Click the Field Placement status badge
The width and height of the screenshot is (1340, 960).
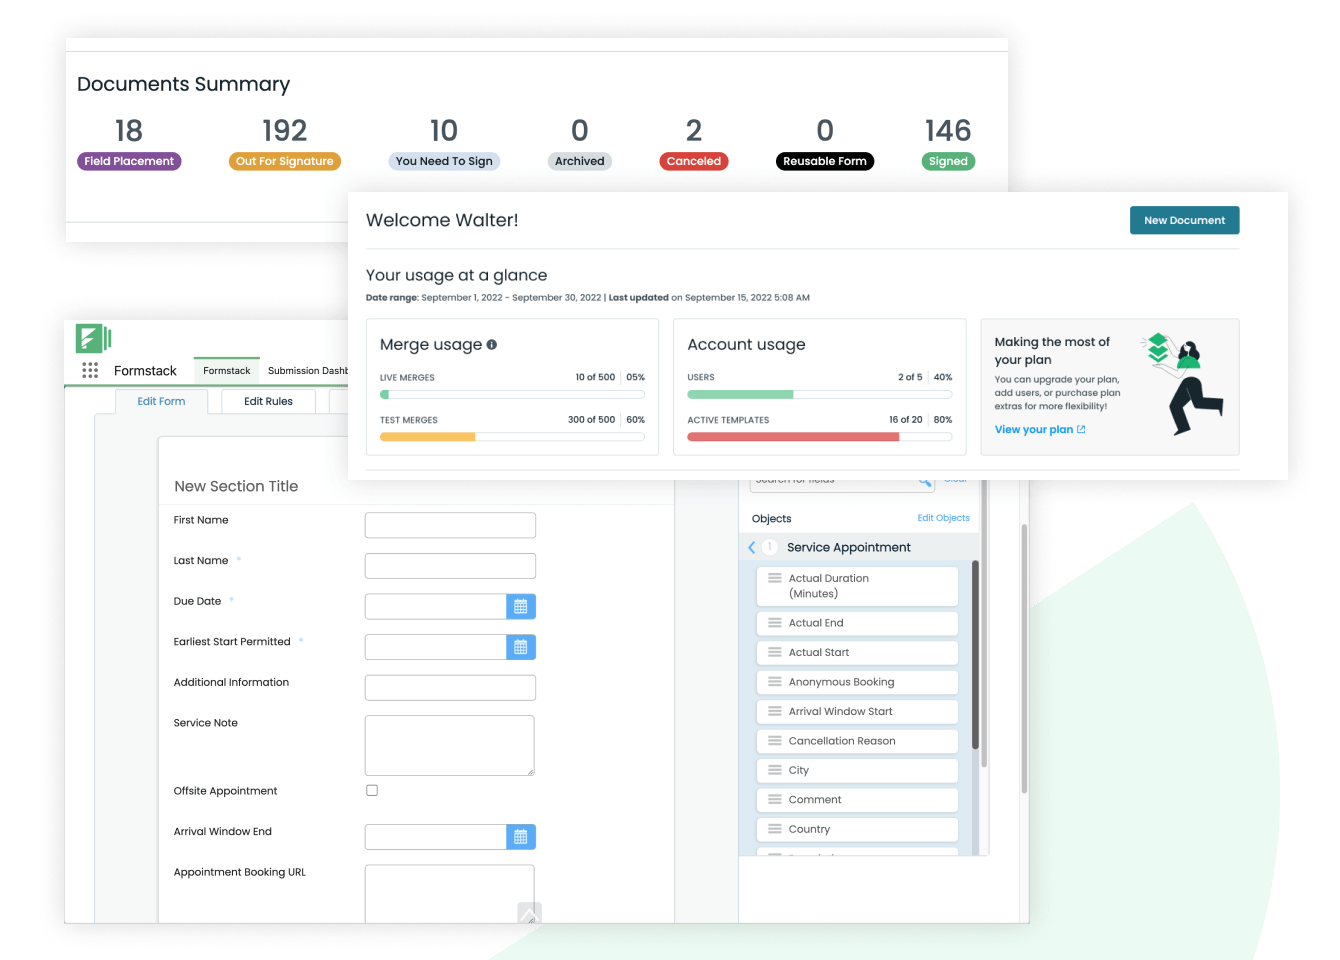tap(129, 161)
